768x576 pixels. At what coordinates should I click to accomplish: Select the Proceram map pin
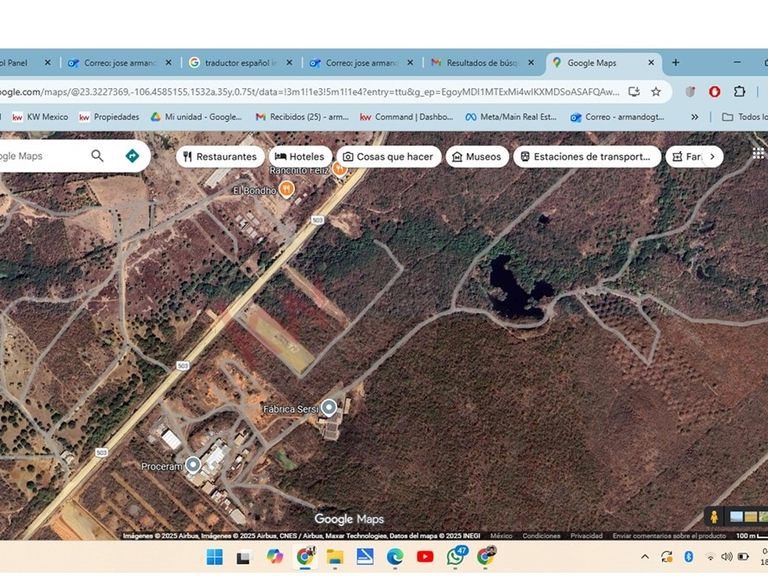192,465
